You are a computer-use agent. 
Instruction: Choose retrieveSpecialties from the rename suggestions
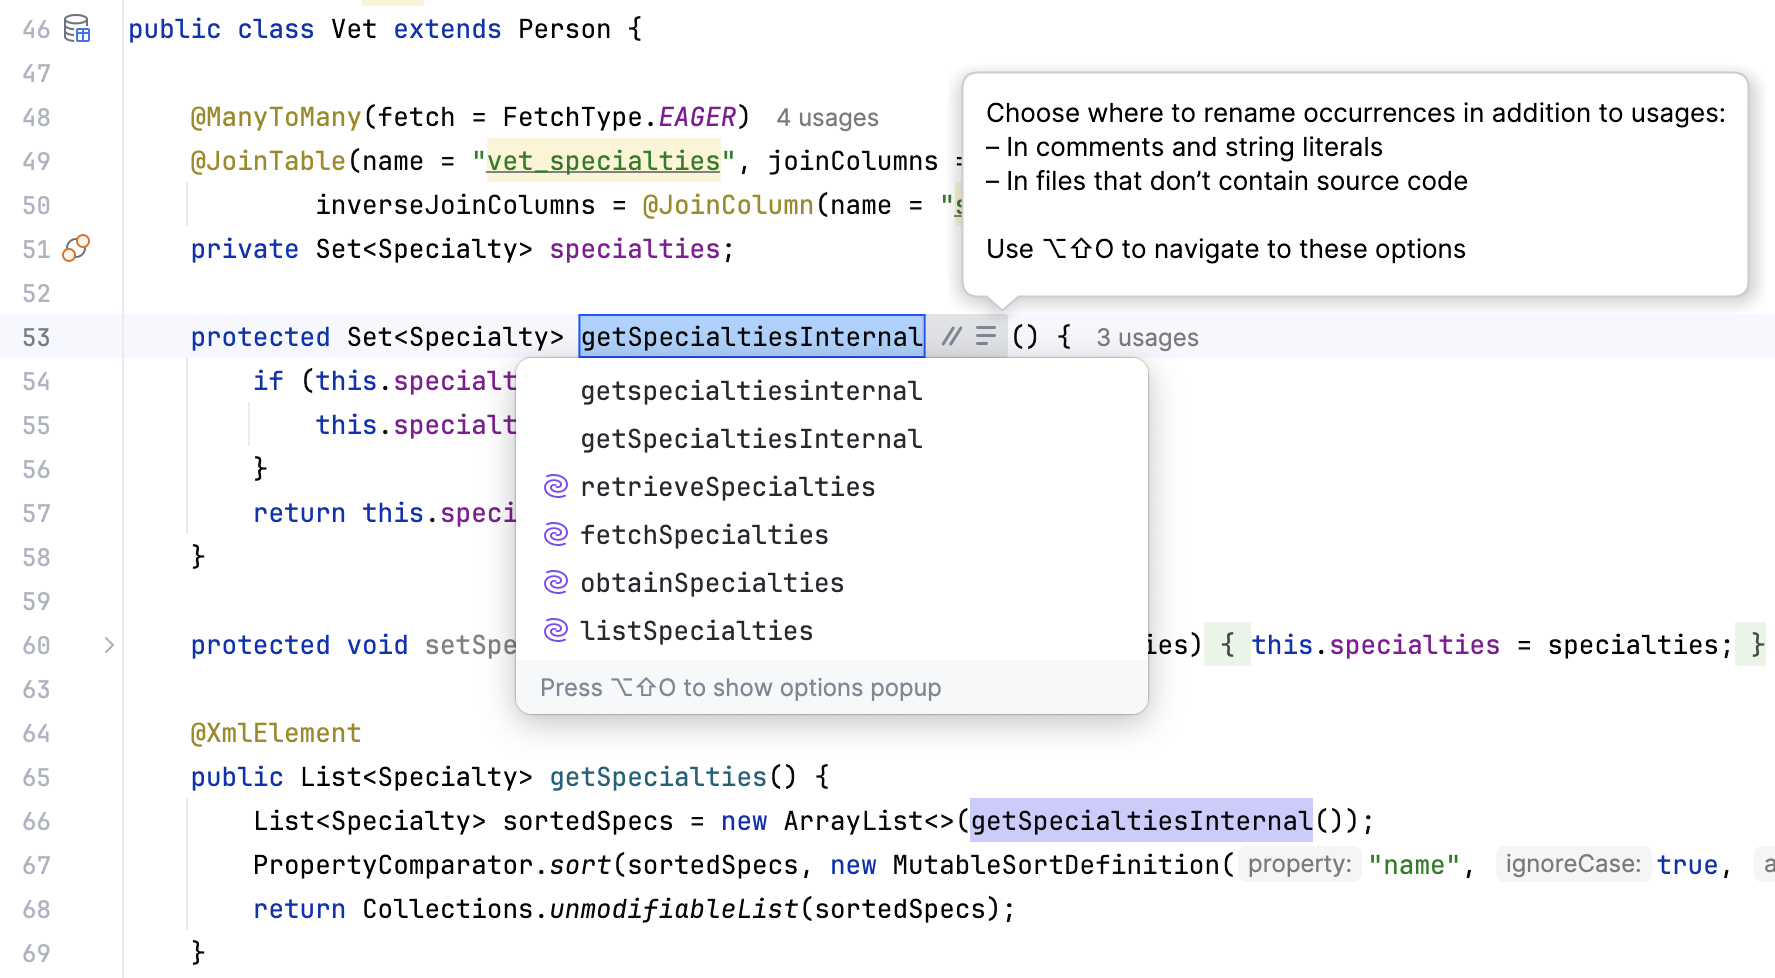[727, 486]
